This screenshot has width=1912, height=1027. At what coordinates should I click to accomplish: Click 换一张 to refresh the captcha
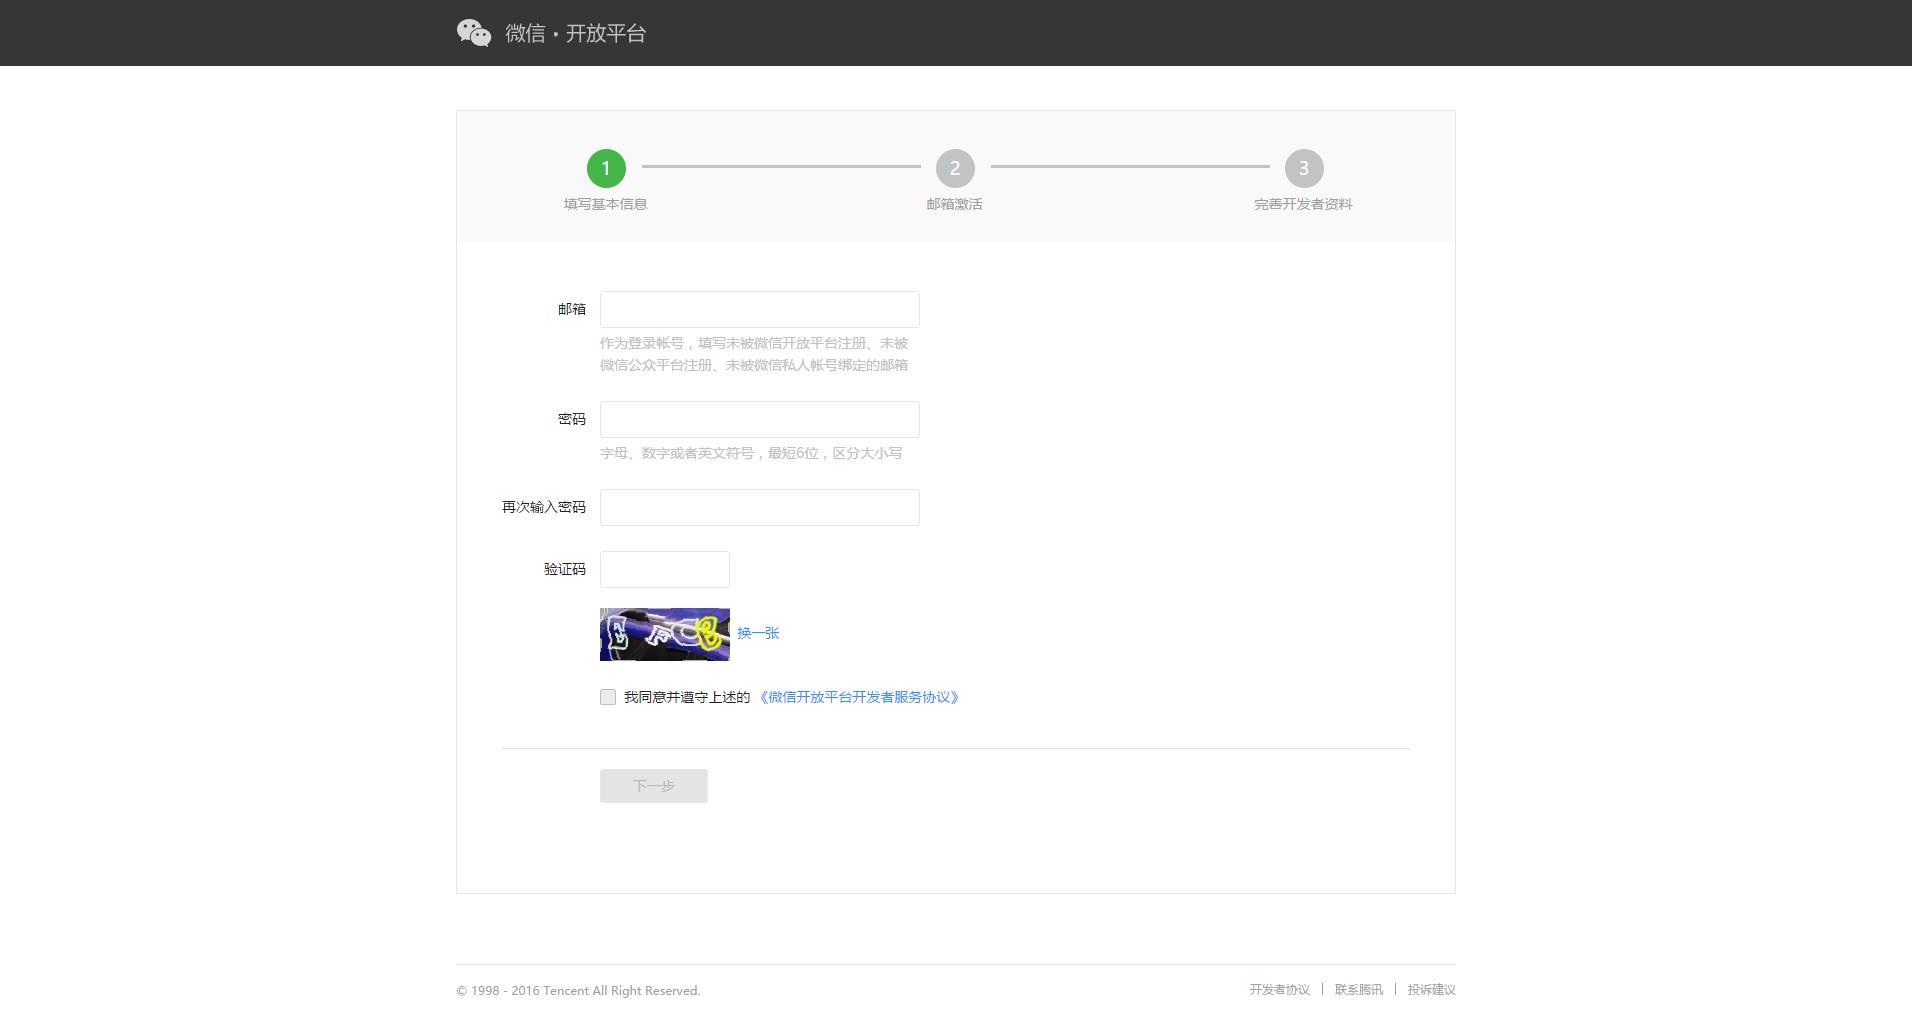click(x=758, y=633)
